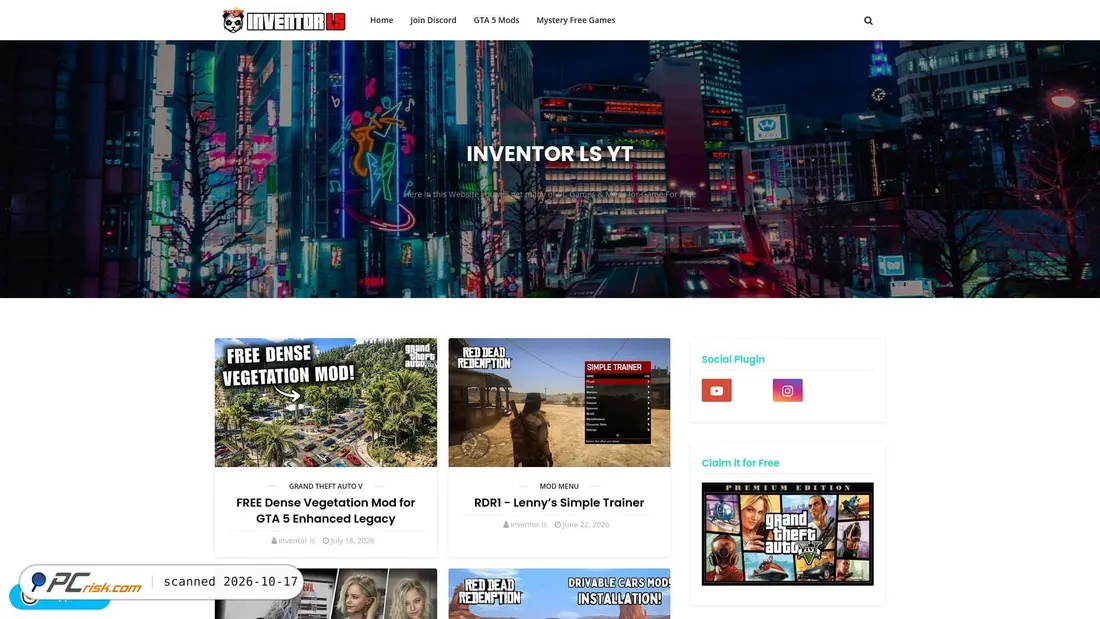Open the Join Discord menu item
This screenshot has height=619, width=1100.
[x=433, y=20]
